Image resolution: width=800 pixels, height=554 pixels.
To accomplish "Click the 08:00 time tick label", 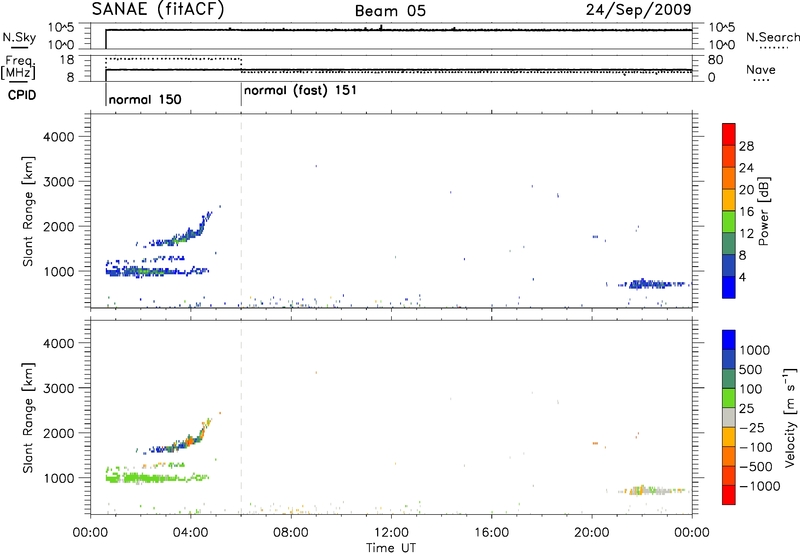I will (291, 533).
